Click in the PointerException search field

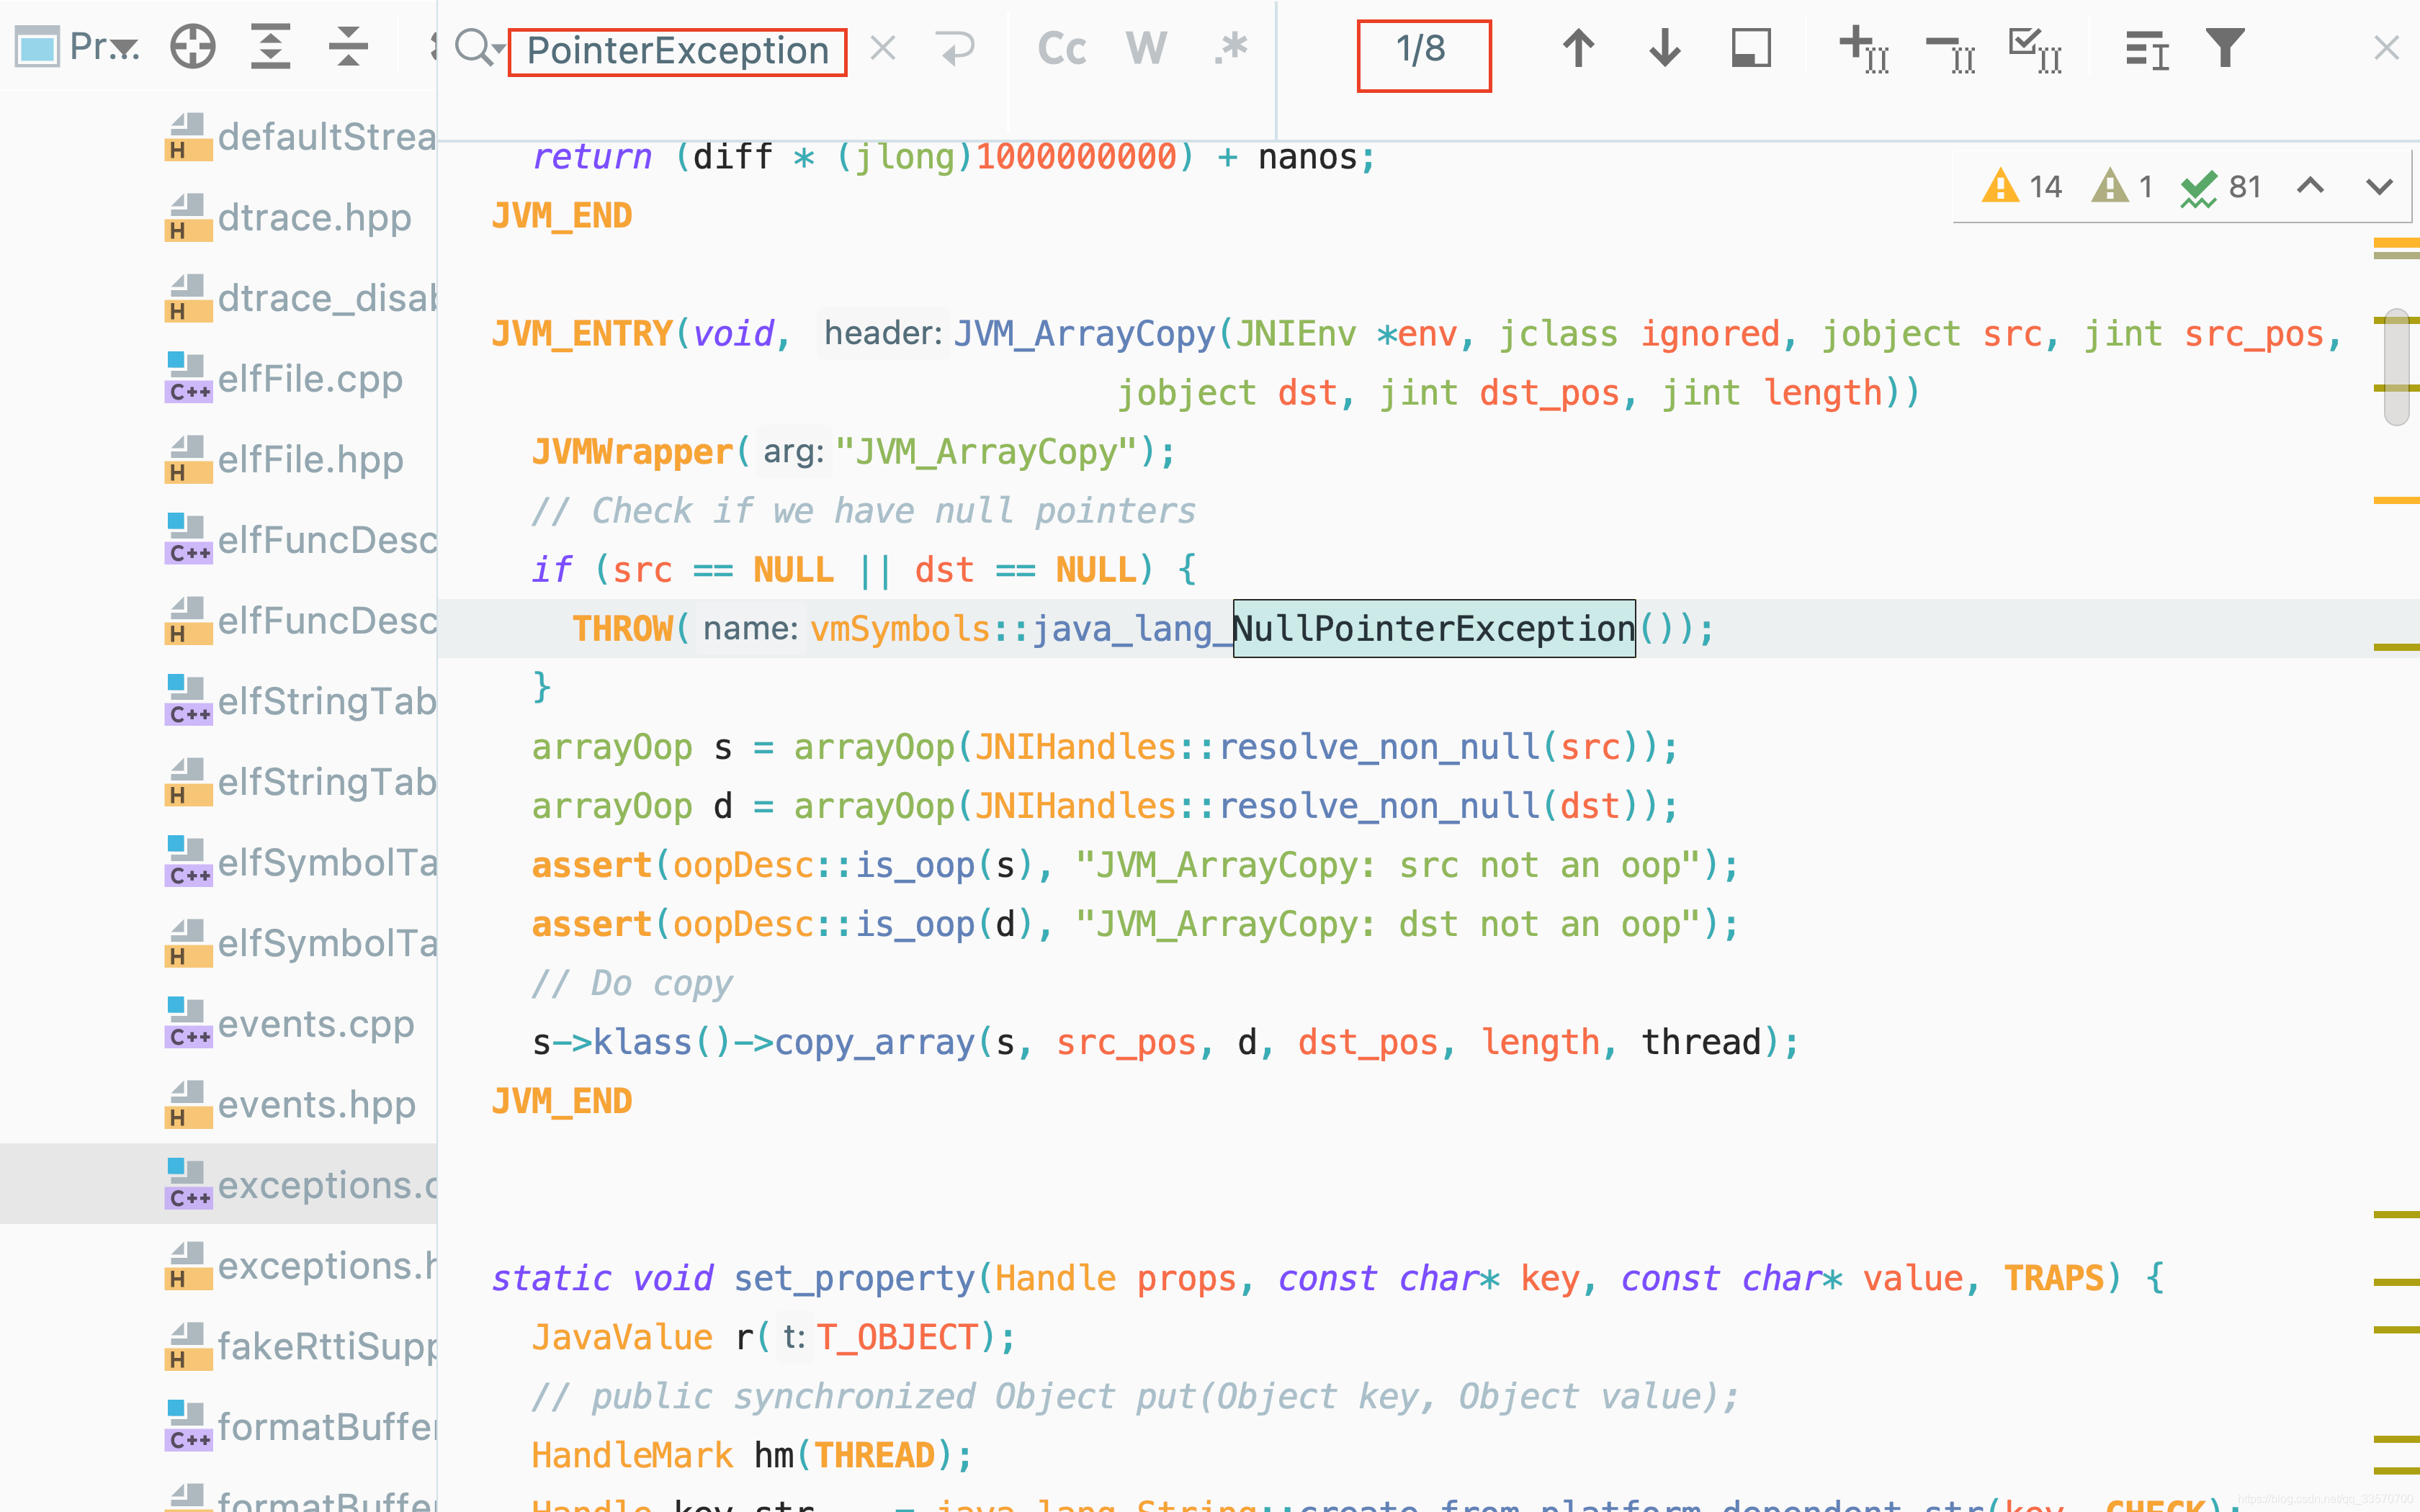click(x=677, y=51)
